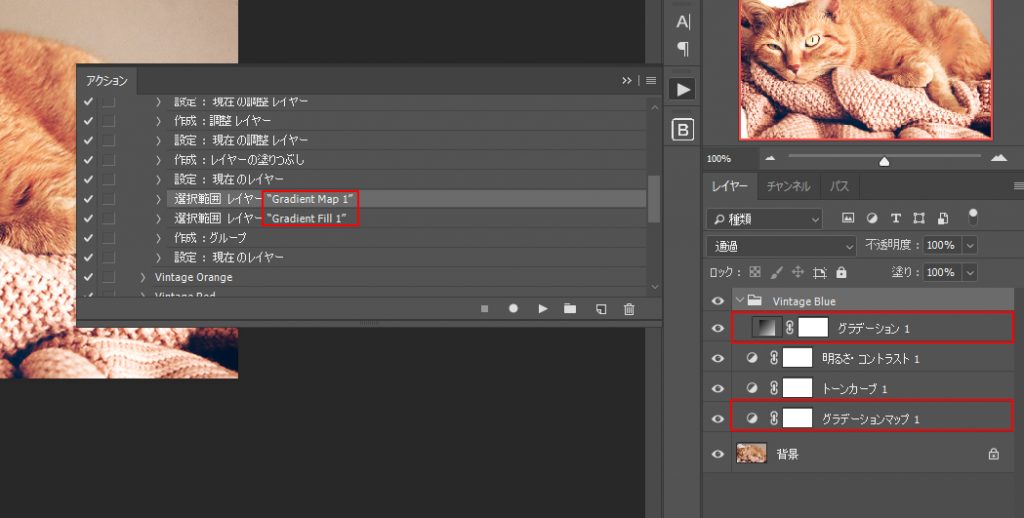
Task: Open the 通過 blend mode dropdown
Action: (781, 246)
